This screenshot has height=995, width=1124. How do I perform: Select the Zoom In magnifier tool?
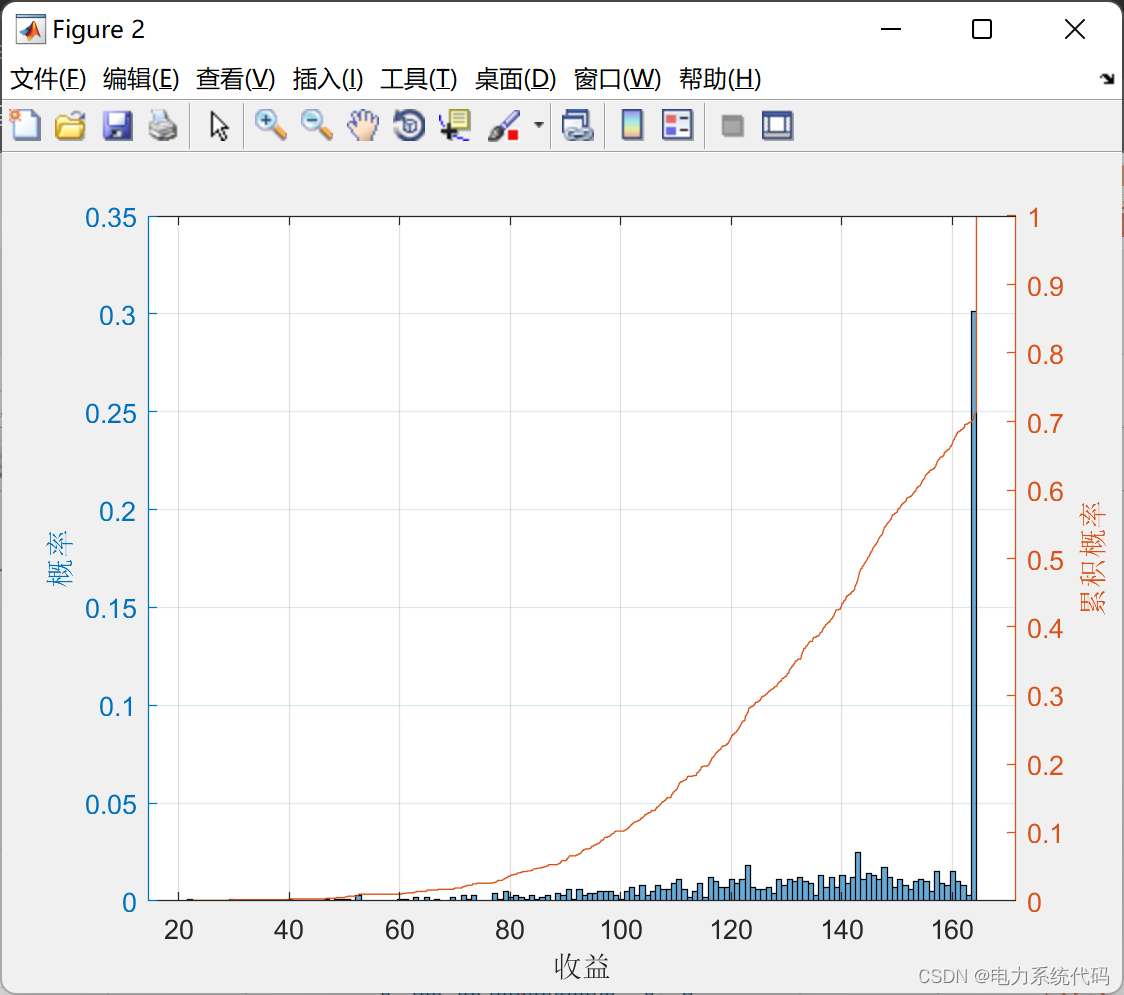coord(270,125)
